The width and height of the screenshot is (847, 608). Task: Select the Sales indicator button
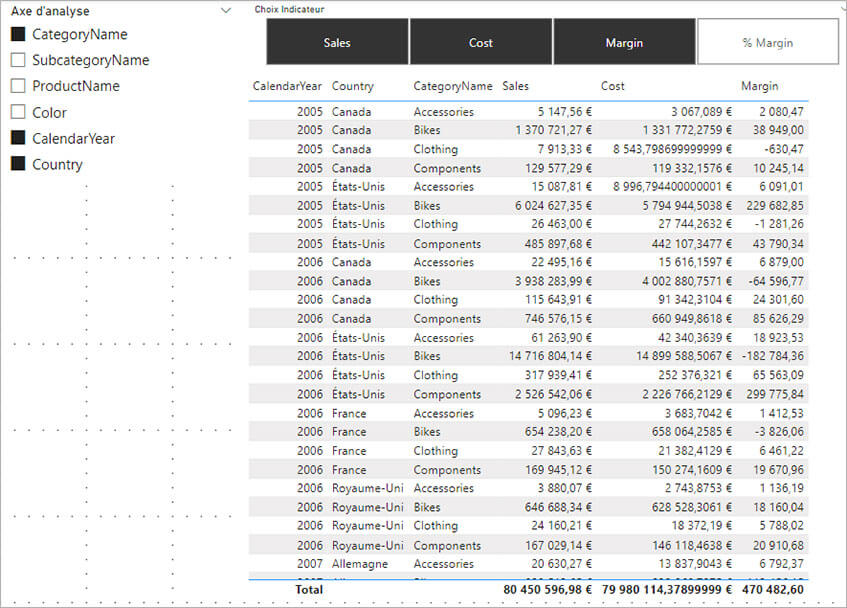pos(336,42)
